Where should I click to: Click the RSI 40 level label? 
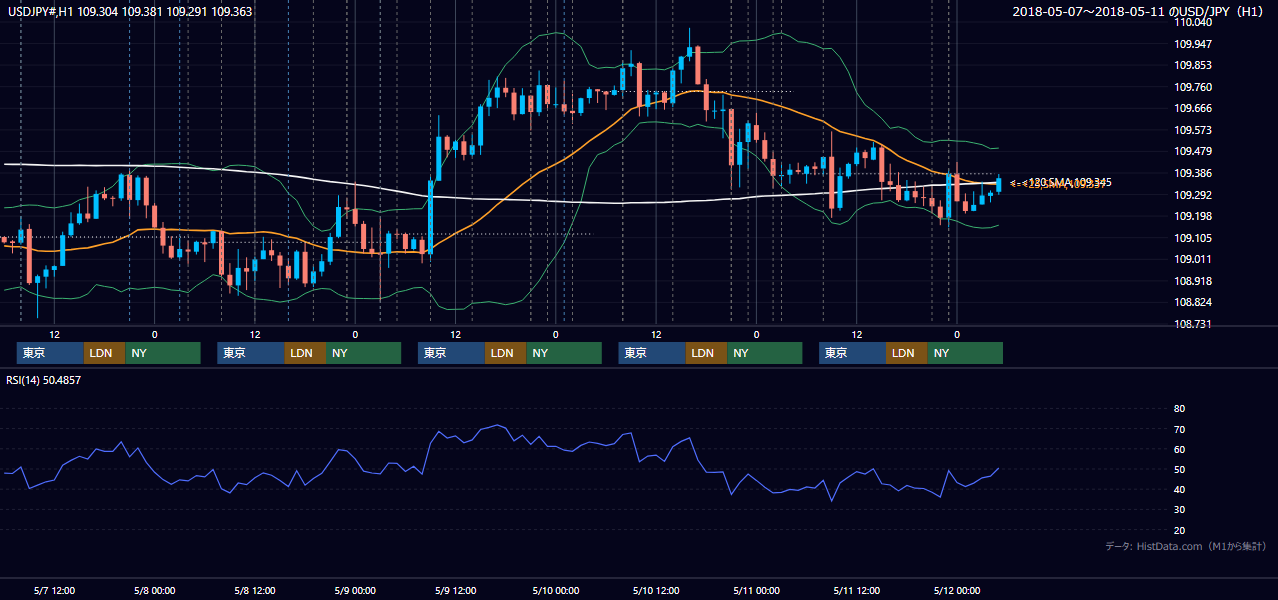pos(1179,489)
